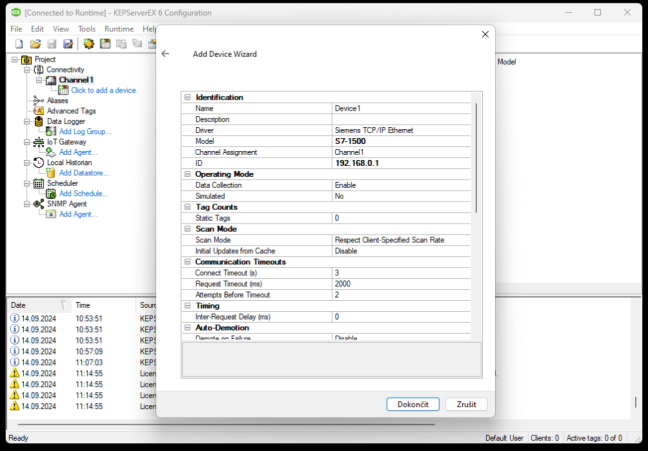Image resolution: width=648 pixels, height=451 pixels.
Task: Open the File menu
Action: pos(16,29)
